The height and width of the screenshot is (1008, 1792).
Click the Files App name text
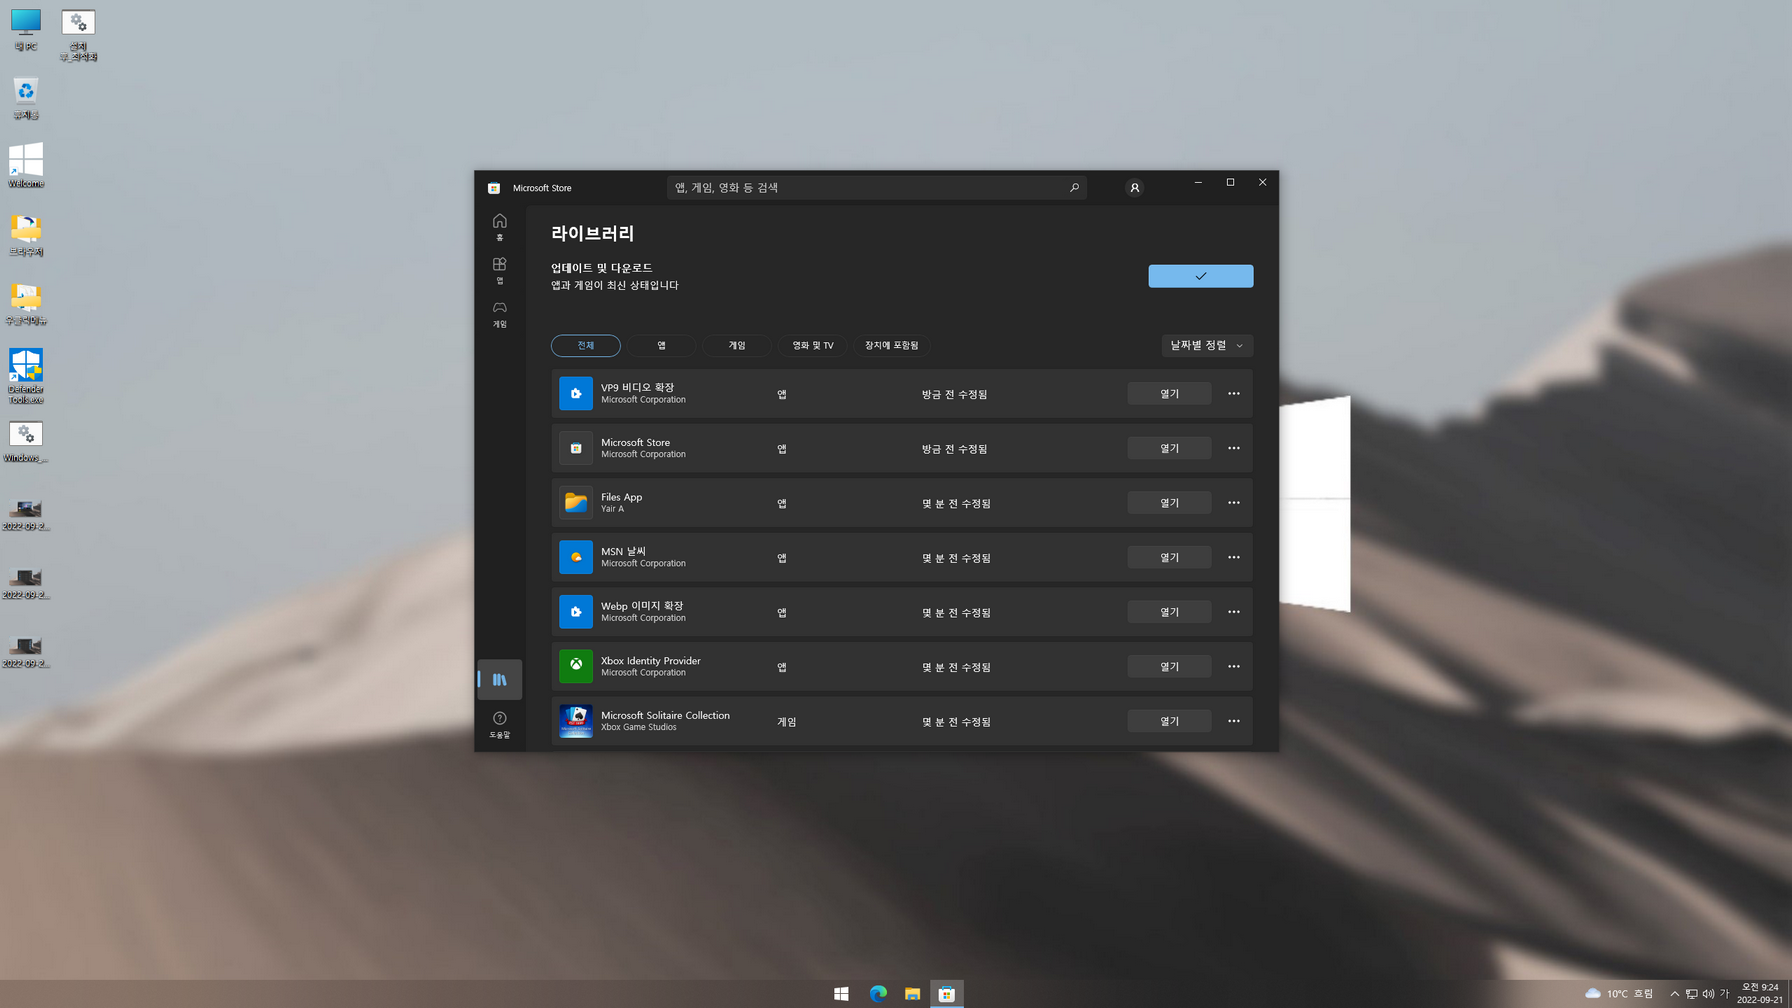pyautogui.click(x=621, y=497)
